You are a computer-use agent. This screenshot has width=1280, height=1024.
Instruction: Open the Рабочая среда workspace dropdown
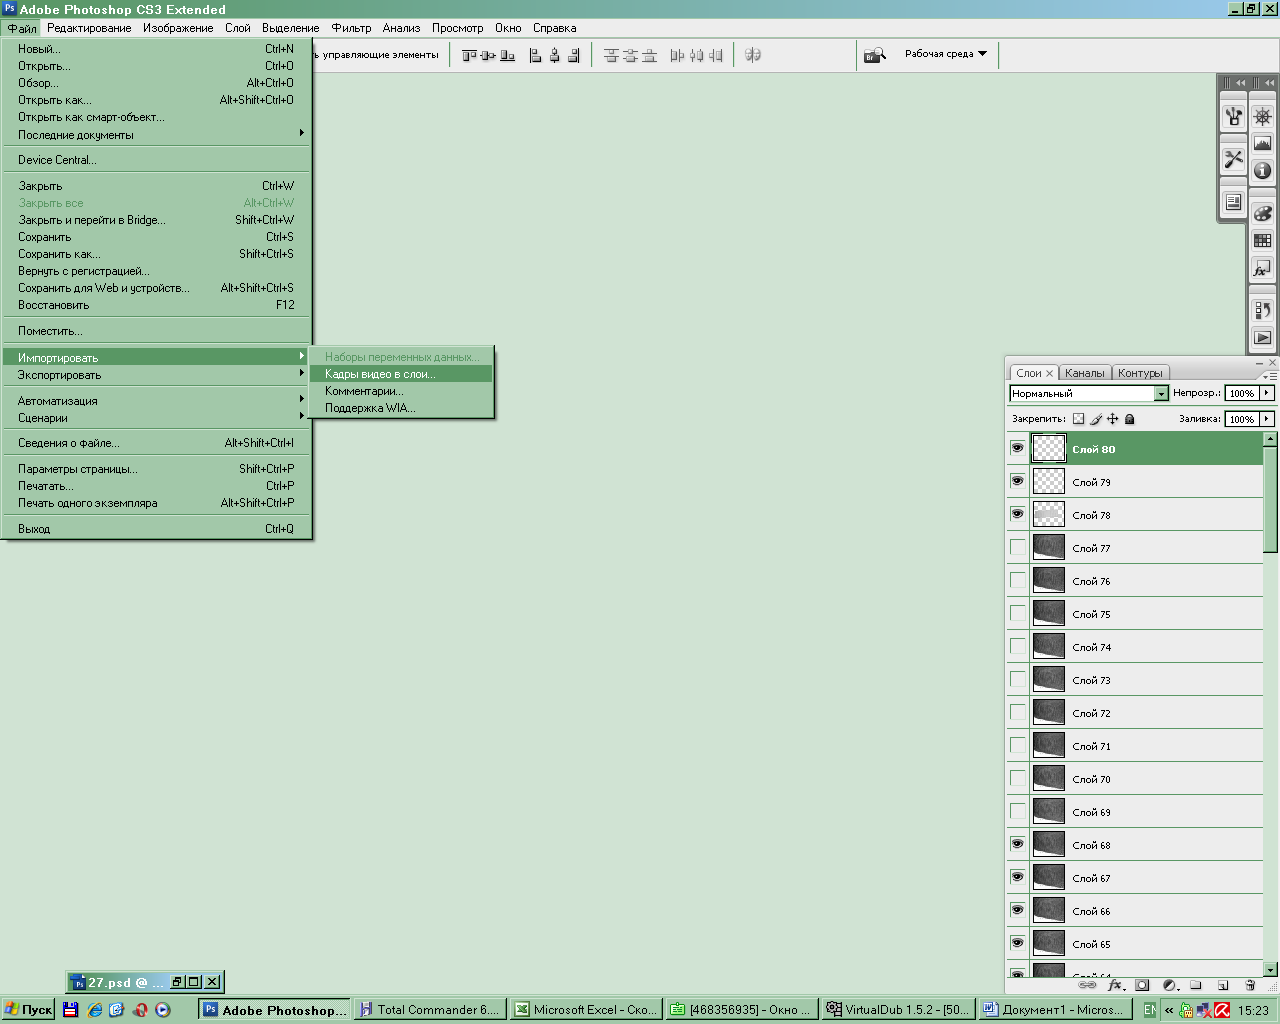[x=945, y=54]
